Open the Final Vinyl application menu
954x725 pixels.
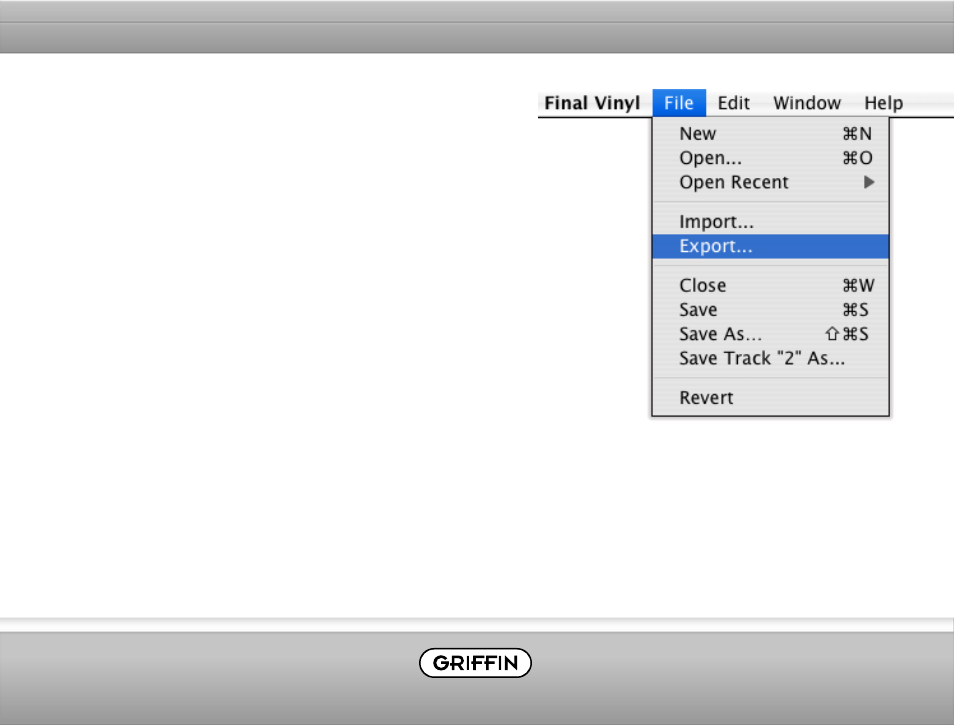coord(591,103)
